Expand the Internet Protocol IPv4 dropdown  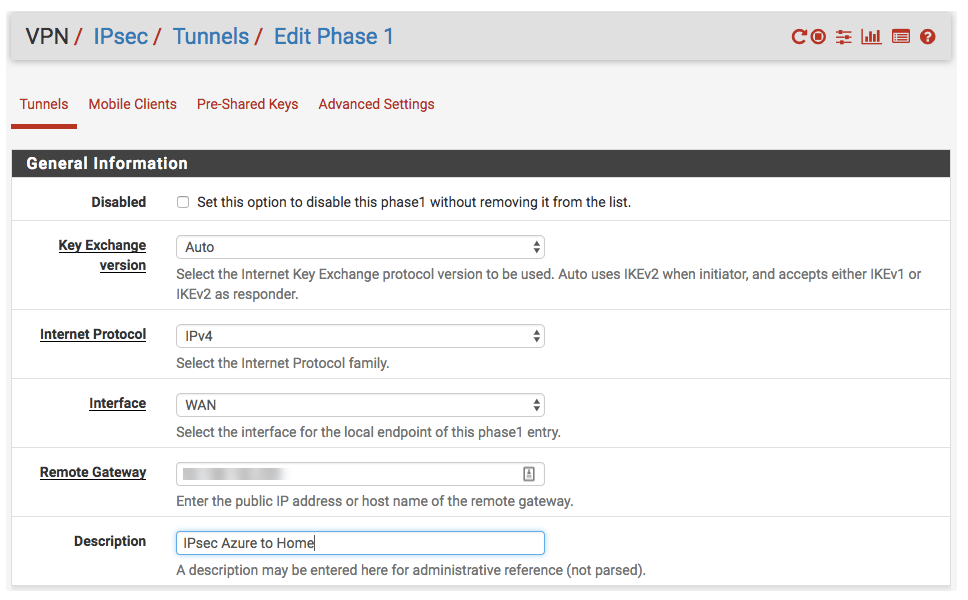click(360, 336)
